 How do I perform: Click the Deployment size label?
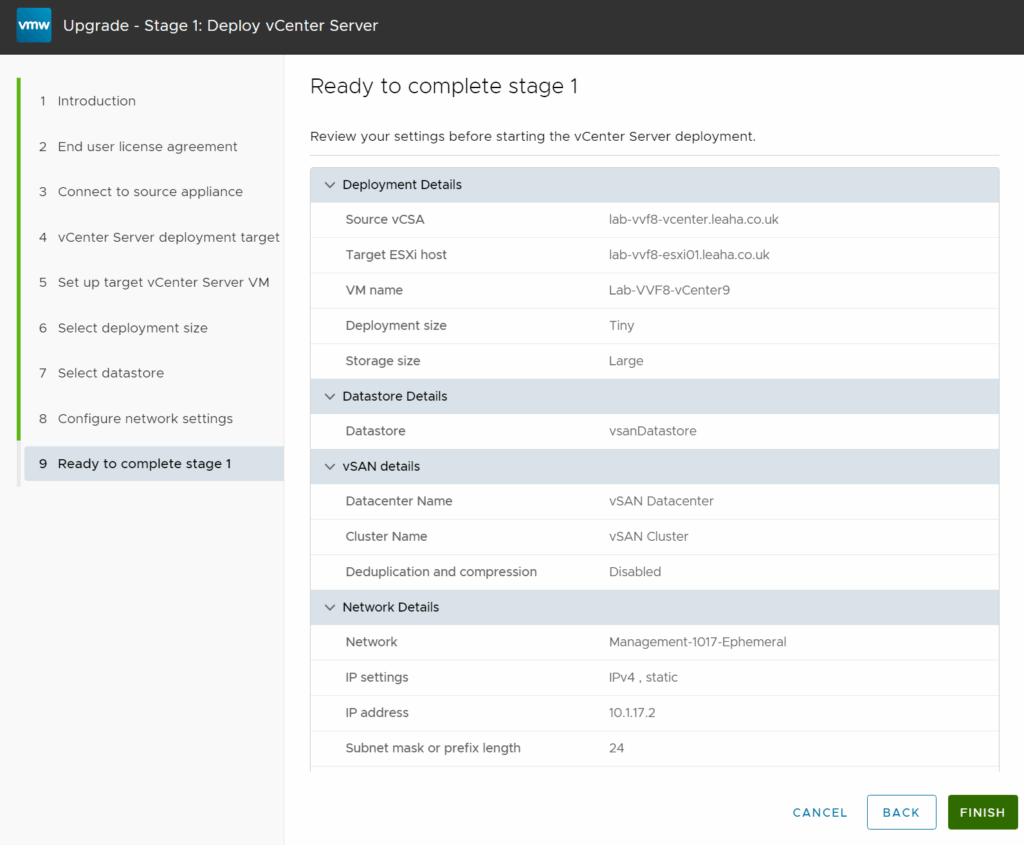pyautogui.click(x=396, y=325)
